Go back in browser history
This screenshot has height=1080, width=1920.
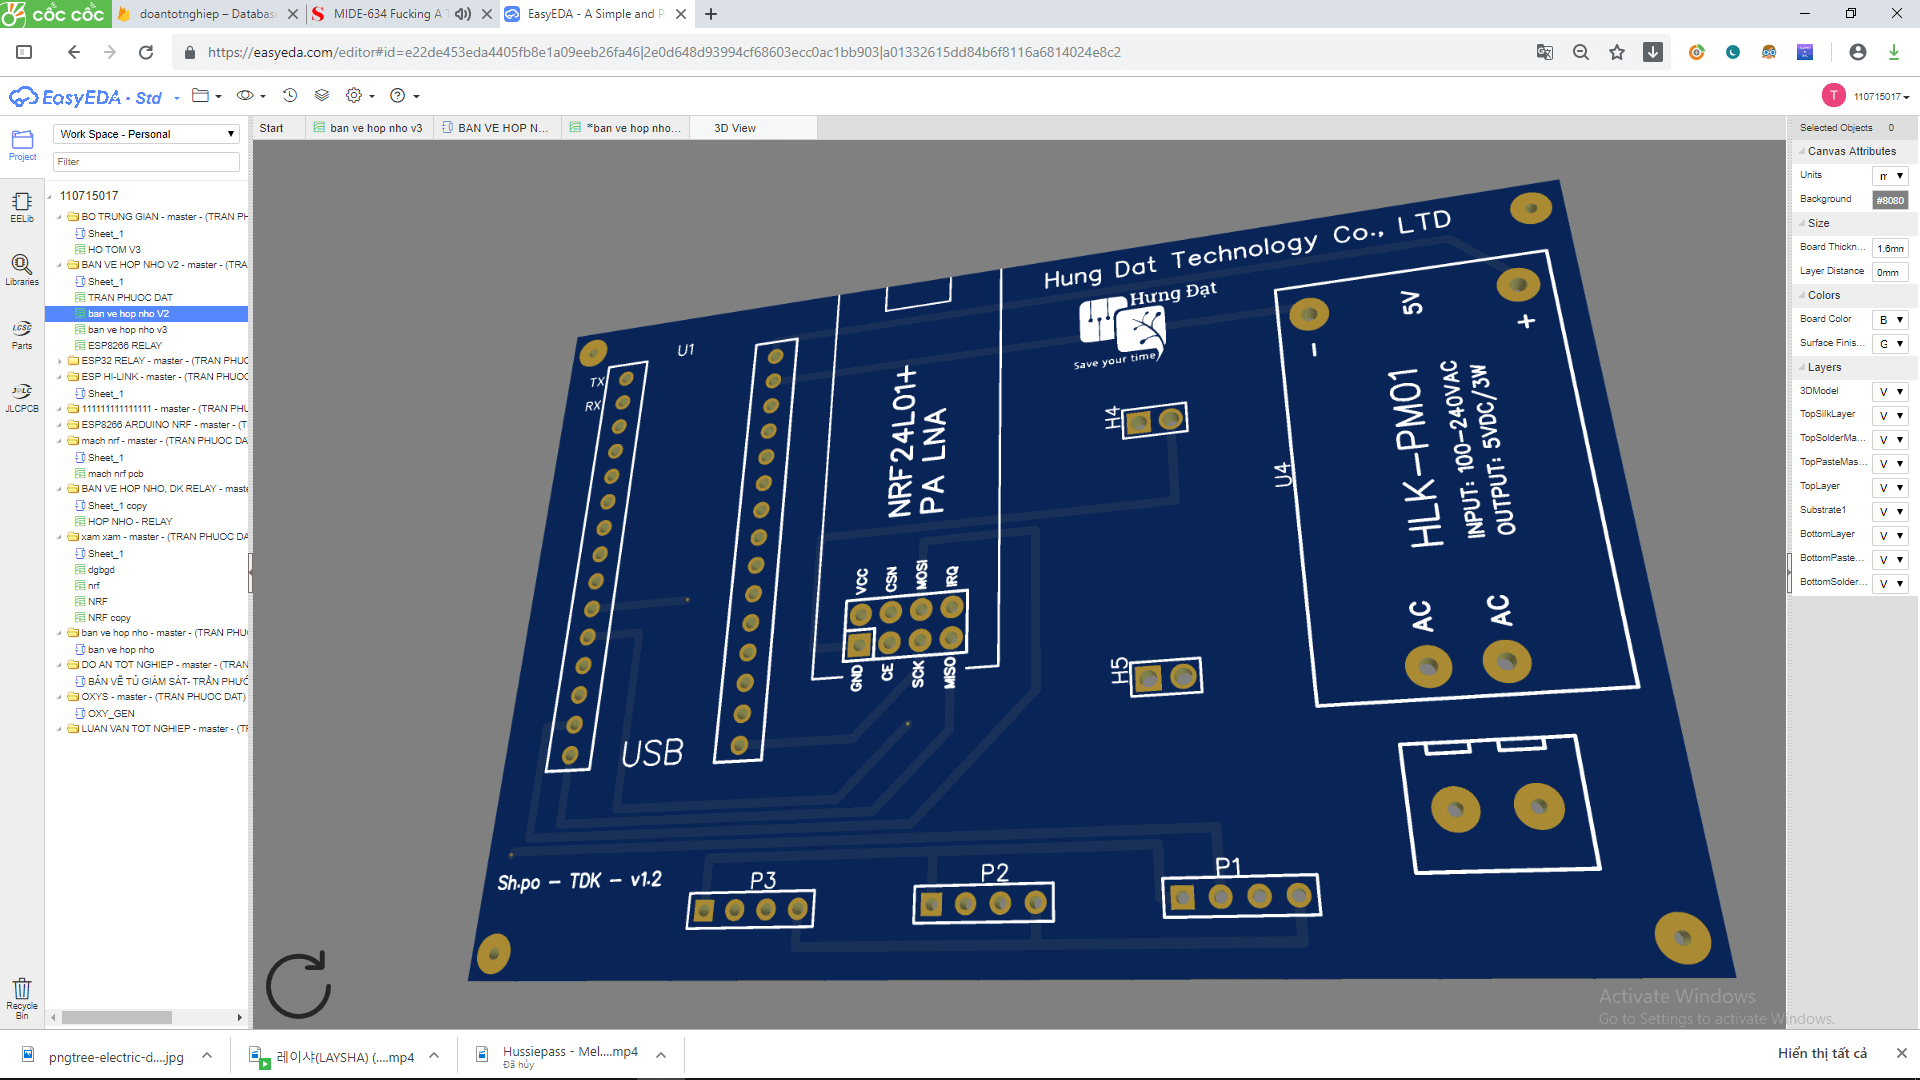pos(73,52)
